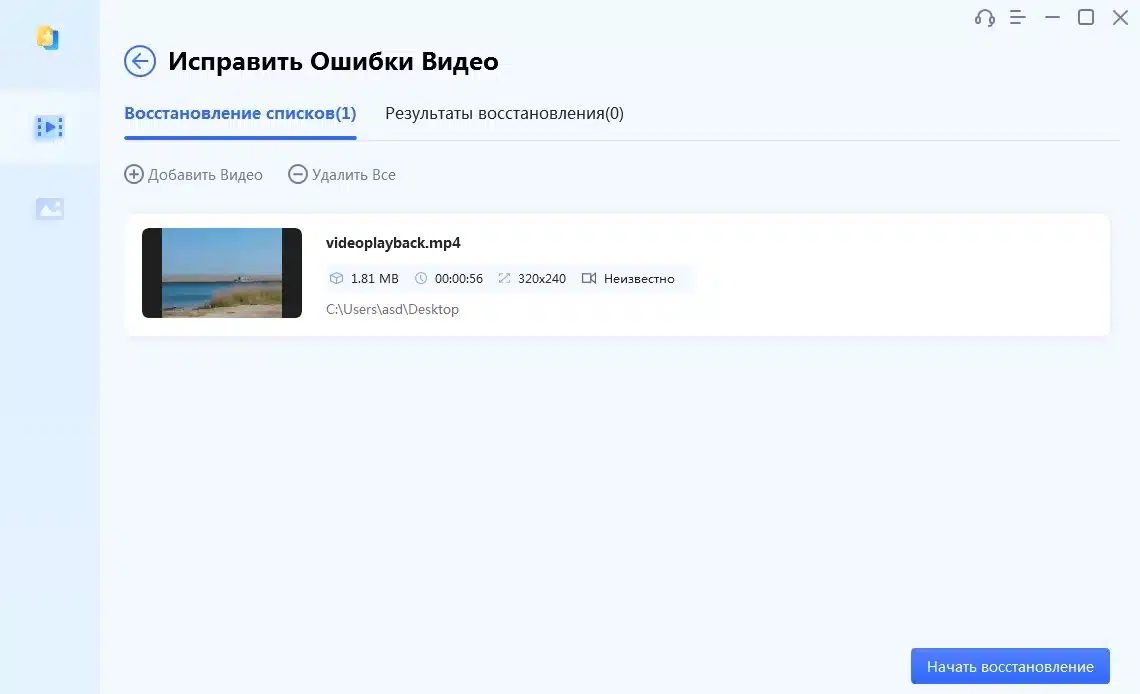Click the app logo icon in sidebar
Image resolution: width=1140 pixels, height=694 pixels.
pyautogui.click(x=48, y=38)
